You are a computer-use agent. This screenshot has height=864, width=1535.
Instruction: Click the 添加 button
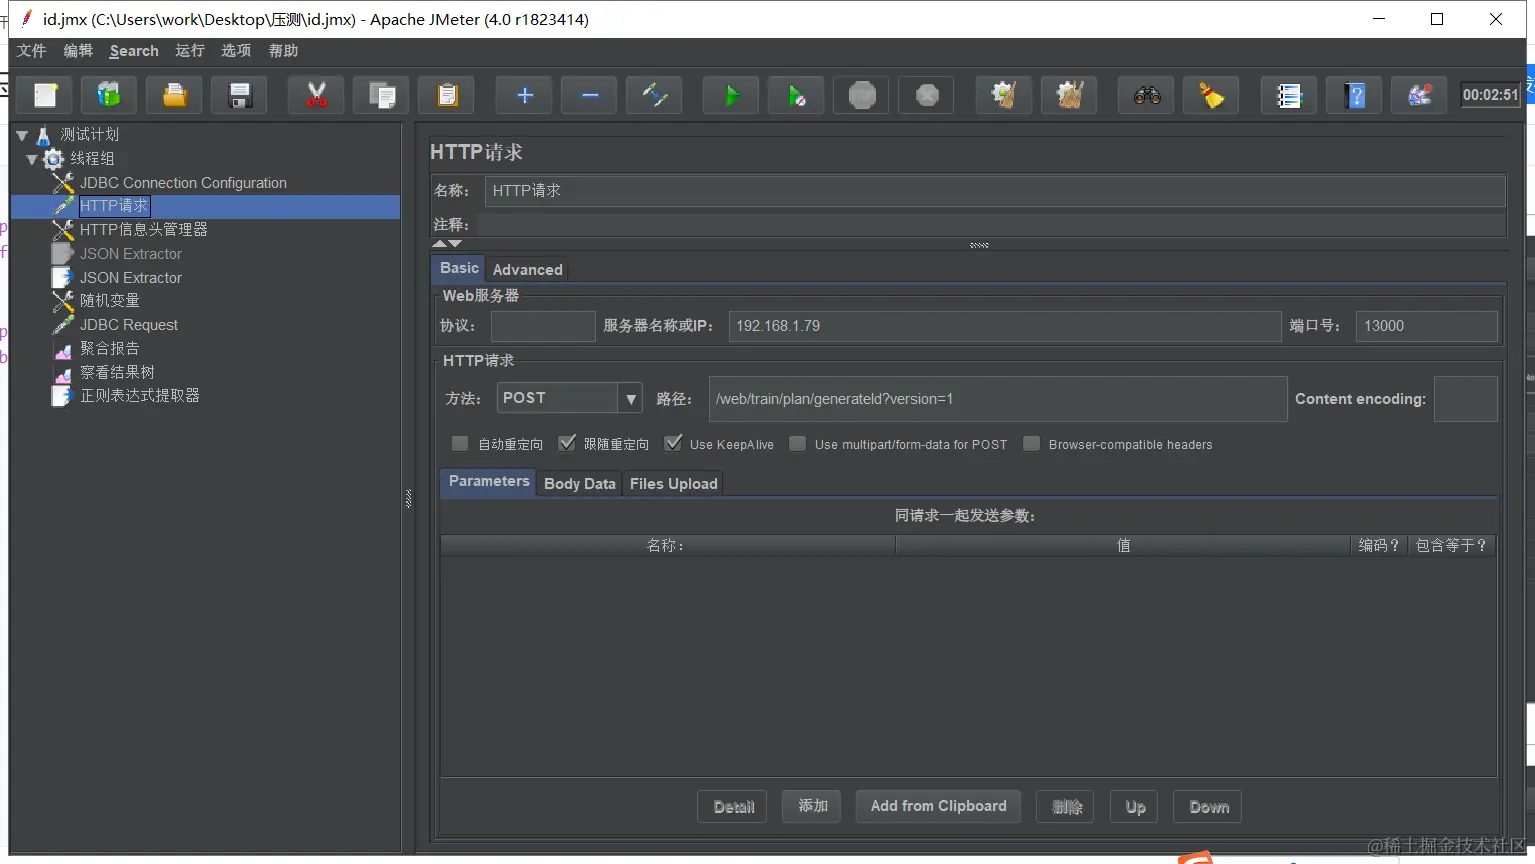click(813, 806)
